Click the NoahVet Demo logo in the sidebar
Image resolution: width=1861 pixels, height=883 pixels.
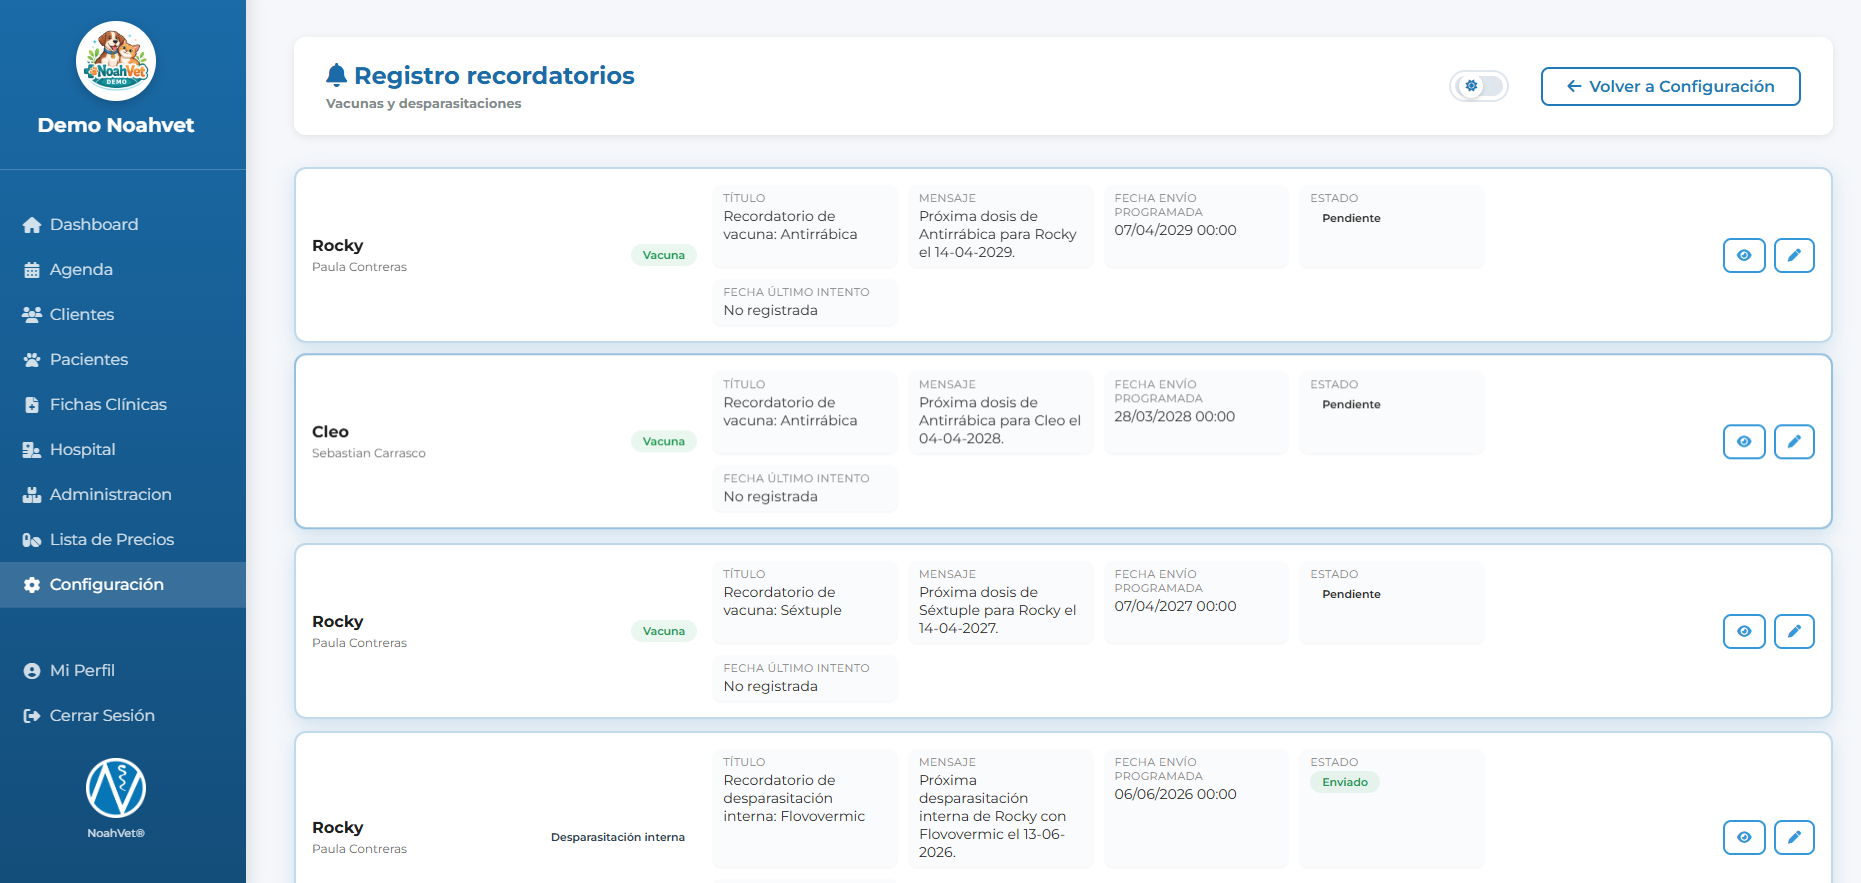[x=116, y=61]
